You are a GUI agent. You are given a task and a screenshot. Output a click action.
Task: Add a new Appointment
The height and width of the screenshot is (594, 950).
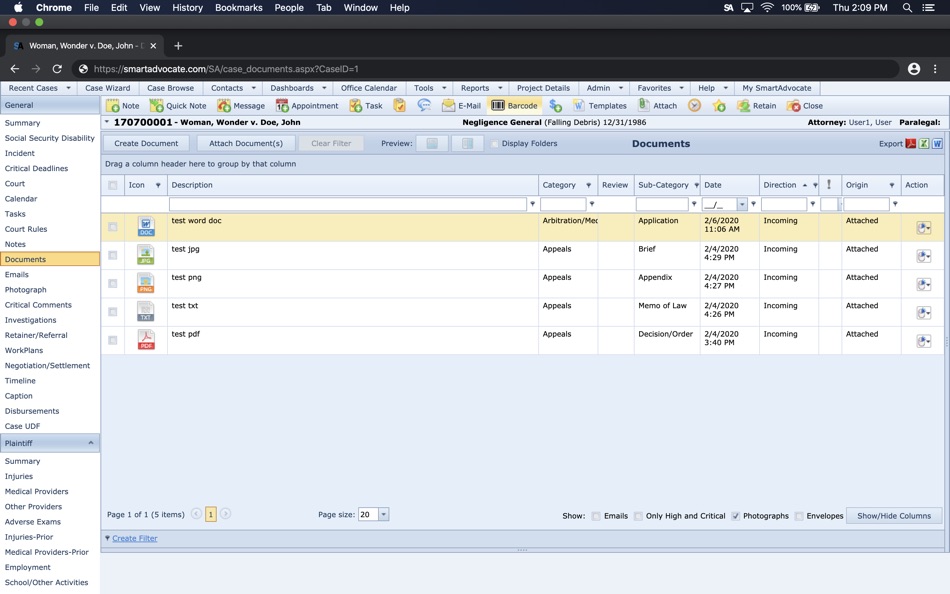307,105
